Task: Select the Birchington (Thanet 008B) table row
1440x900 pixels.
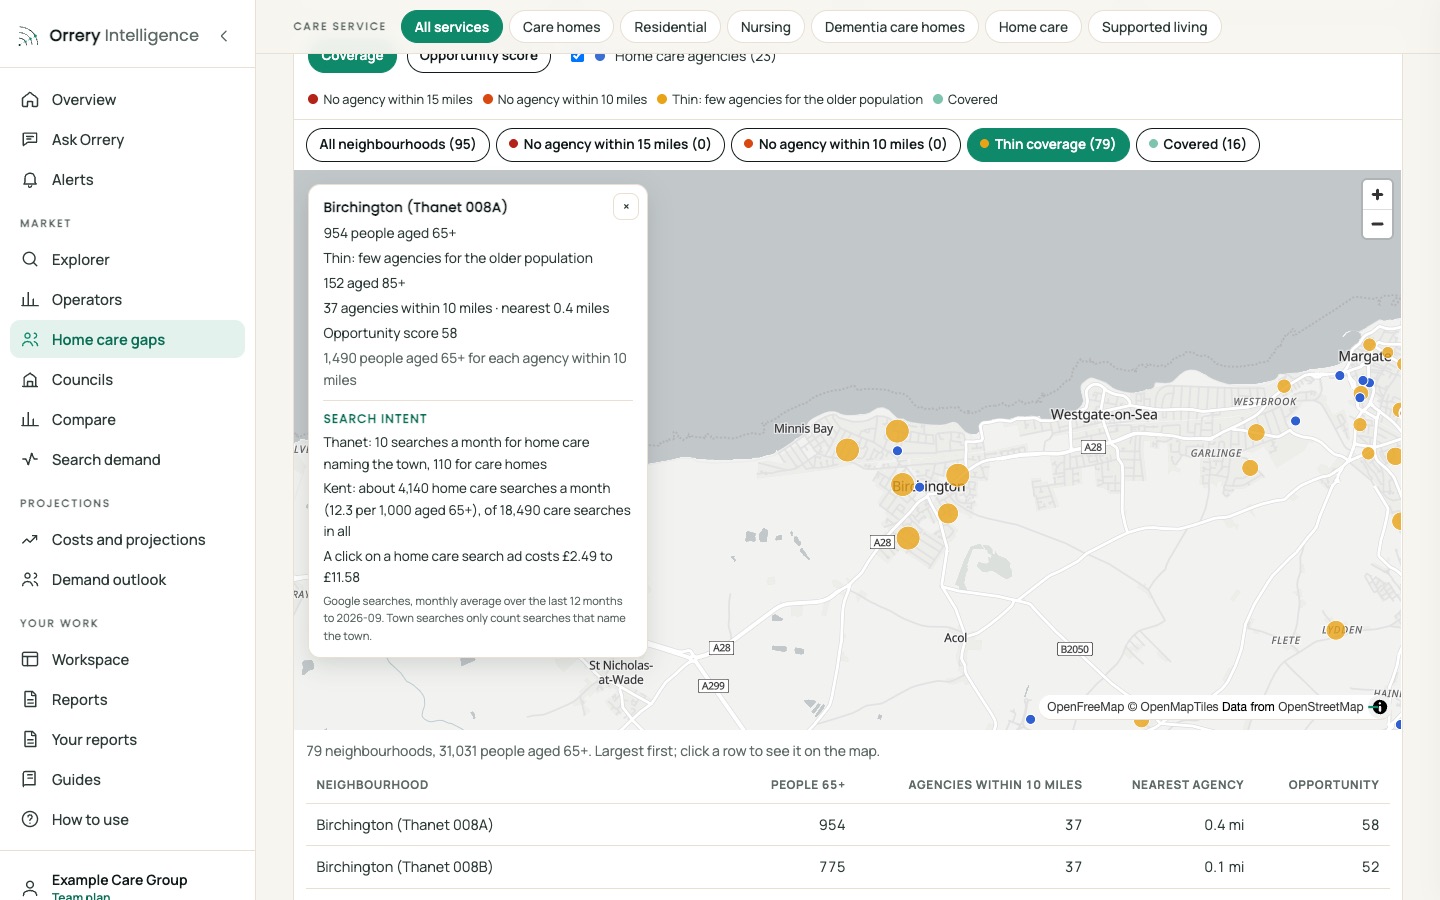Action: [848, 867]
